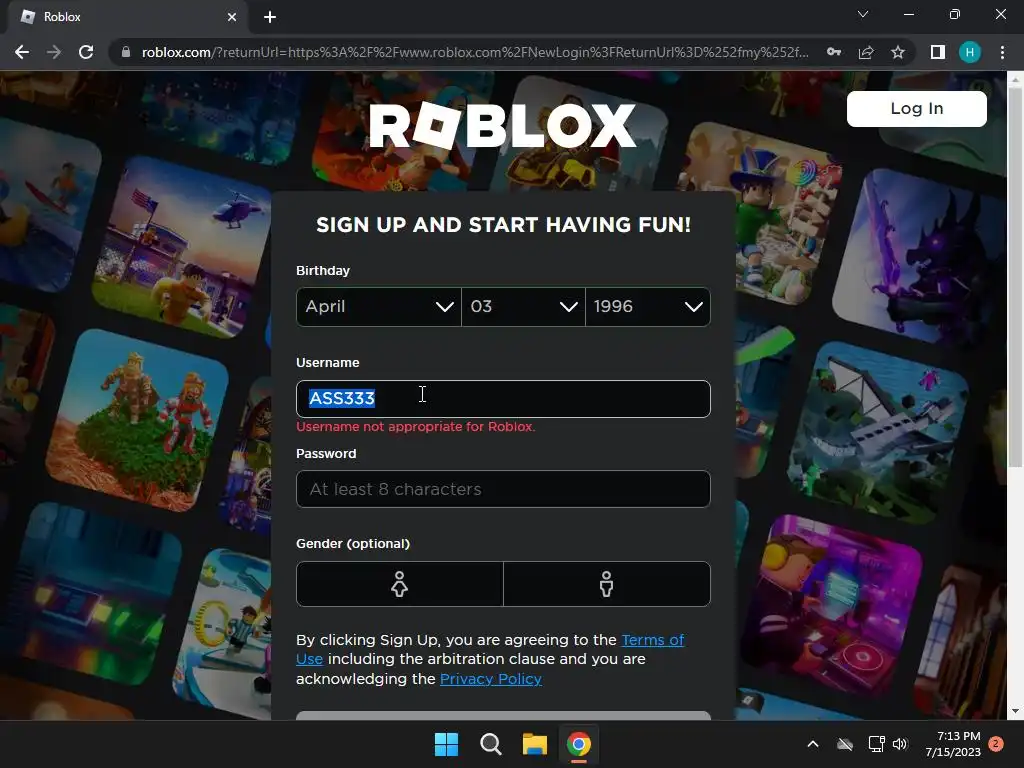Open network settings from tray icon

876,744
